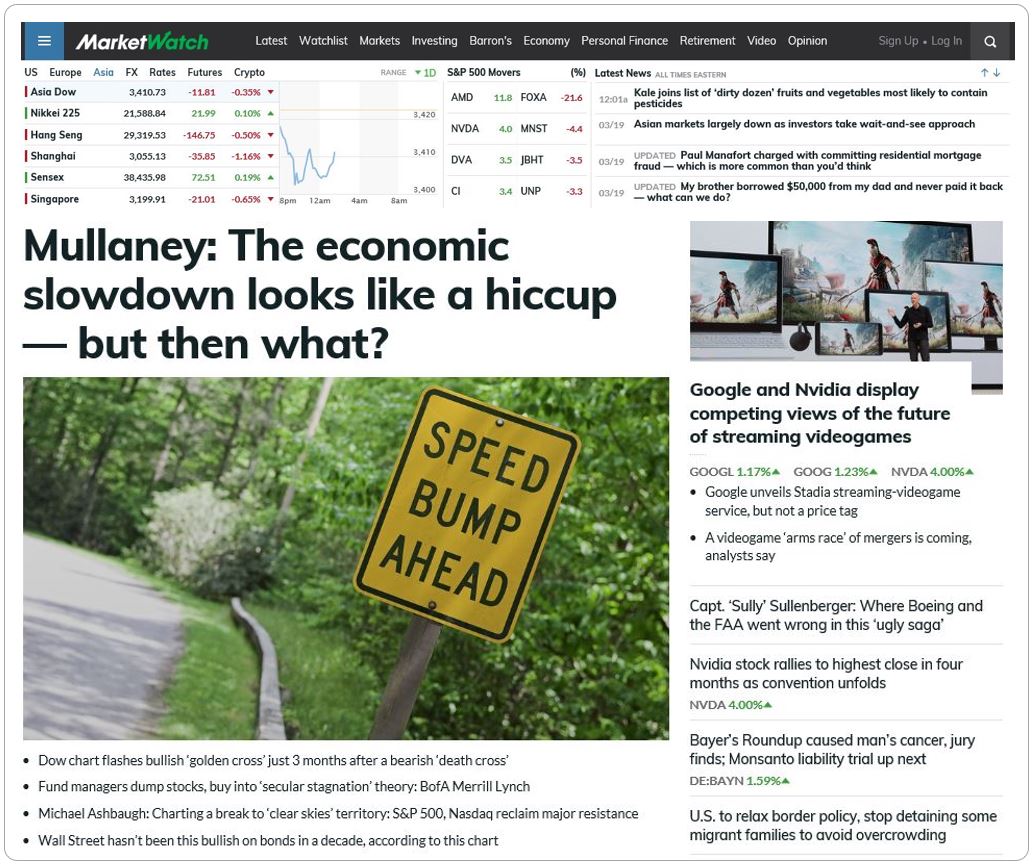Switch to the Rates tab
1033x864 pixels.
[162, 72]
